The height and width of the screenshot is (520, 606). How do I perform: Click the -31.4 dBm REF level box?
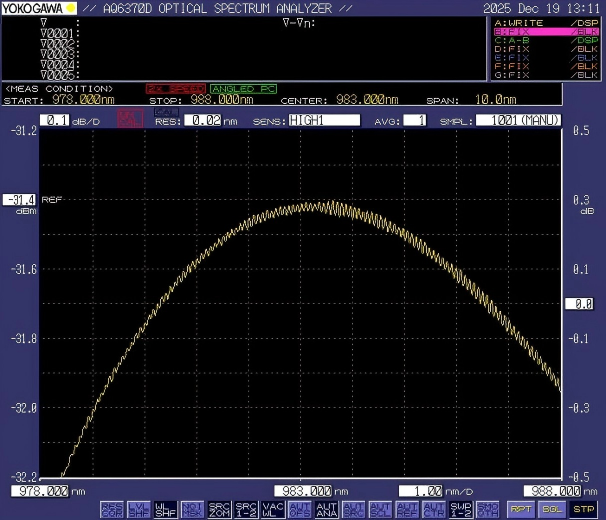click(x=19, y=198)
